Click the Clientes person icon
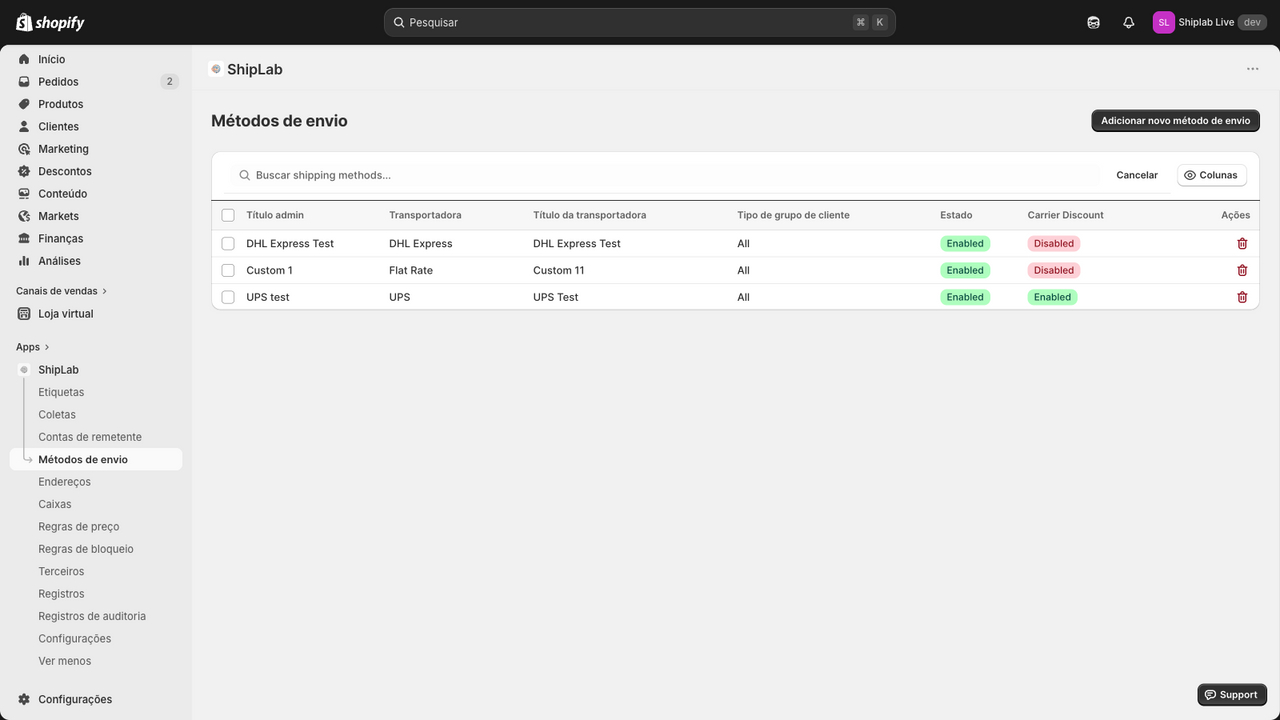1280x720 pixels. click(24, 127)
